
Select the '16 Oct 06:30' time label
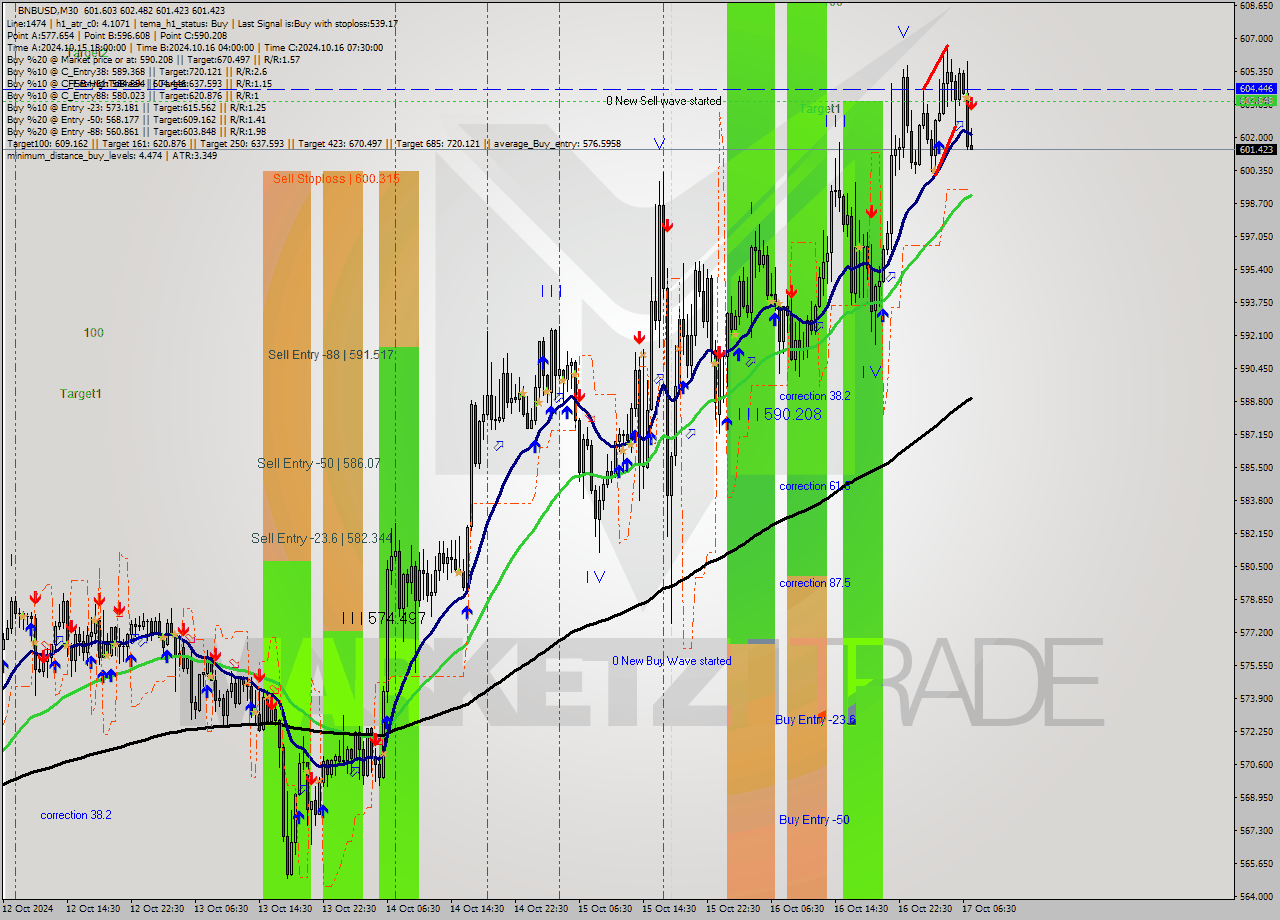(x=797, y=909)
